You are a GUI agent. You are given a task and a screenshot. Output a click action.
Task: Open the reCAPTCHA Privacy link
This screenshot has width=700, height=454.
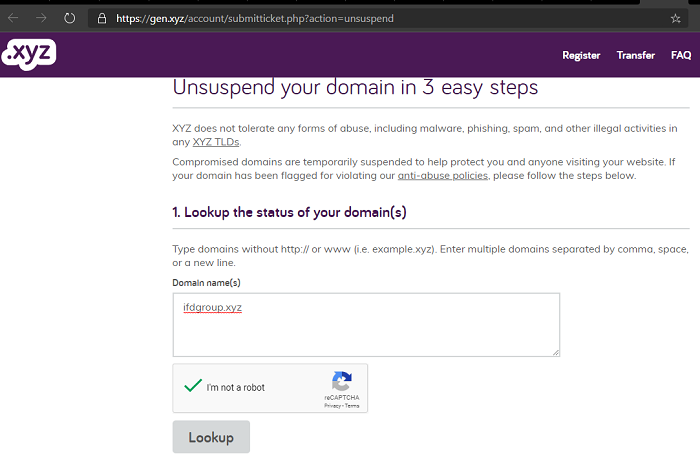point(332,406)
